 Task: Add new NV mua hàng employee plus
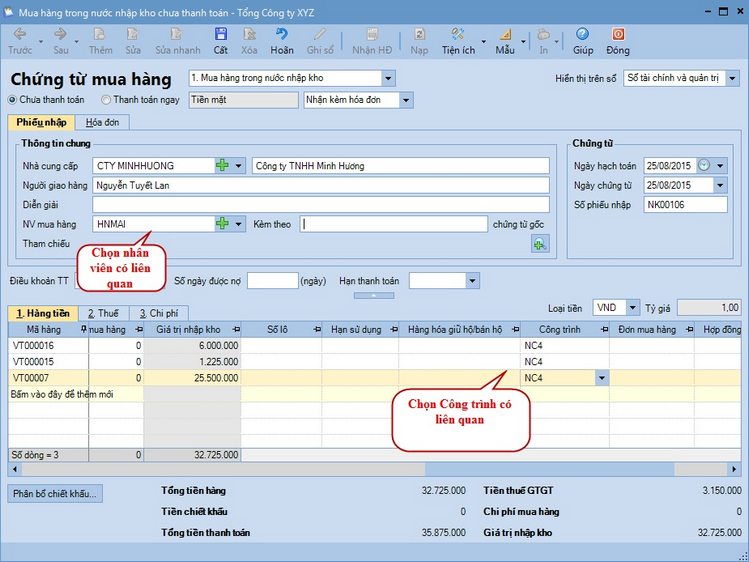tap(222, 223)
